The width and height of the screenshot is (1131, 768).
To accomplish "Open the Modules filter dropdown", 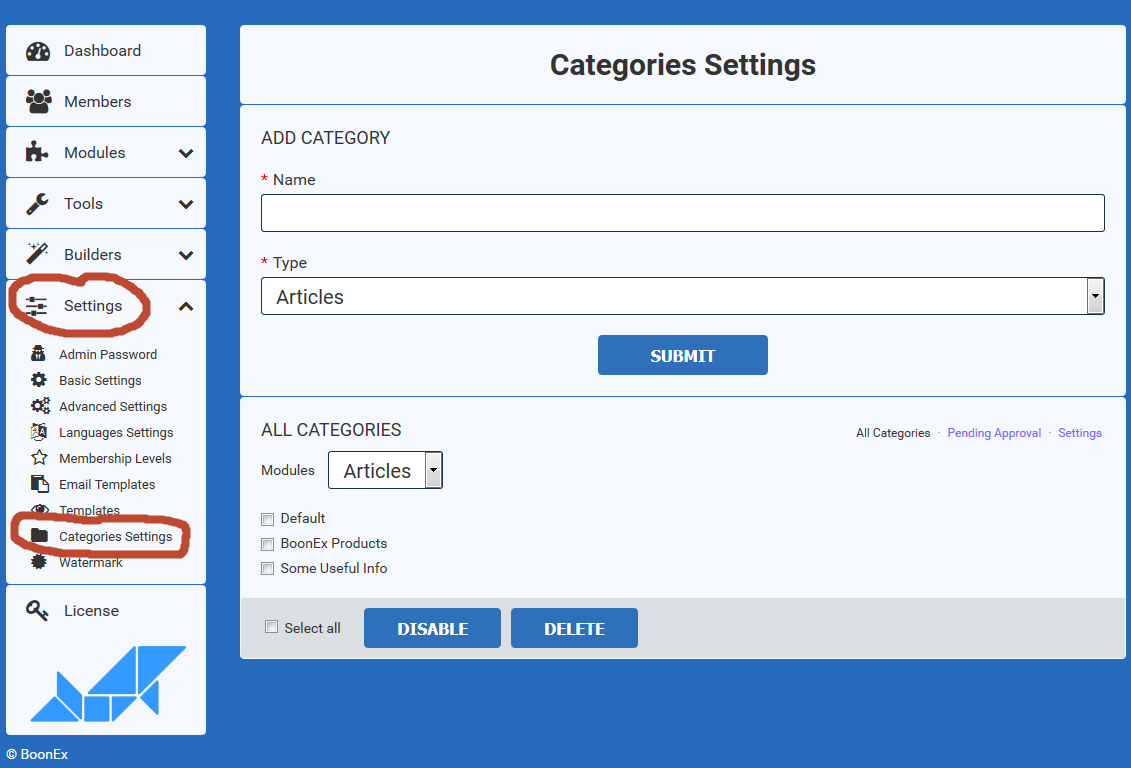I will pyautogui.click(x=385, y=471).
